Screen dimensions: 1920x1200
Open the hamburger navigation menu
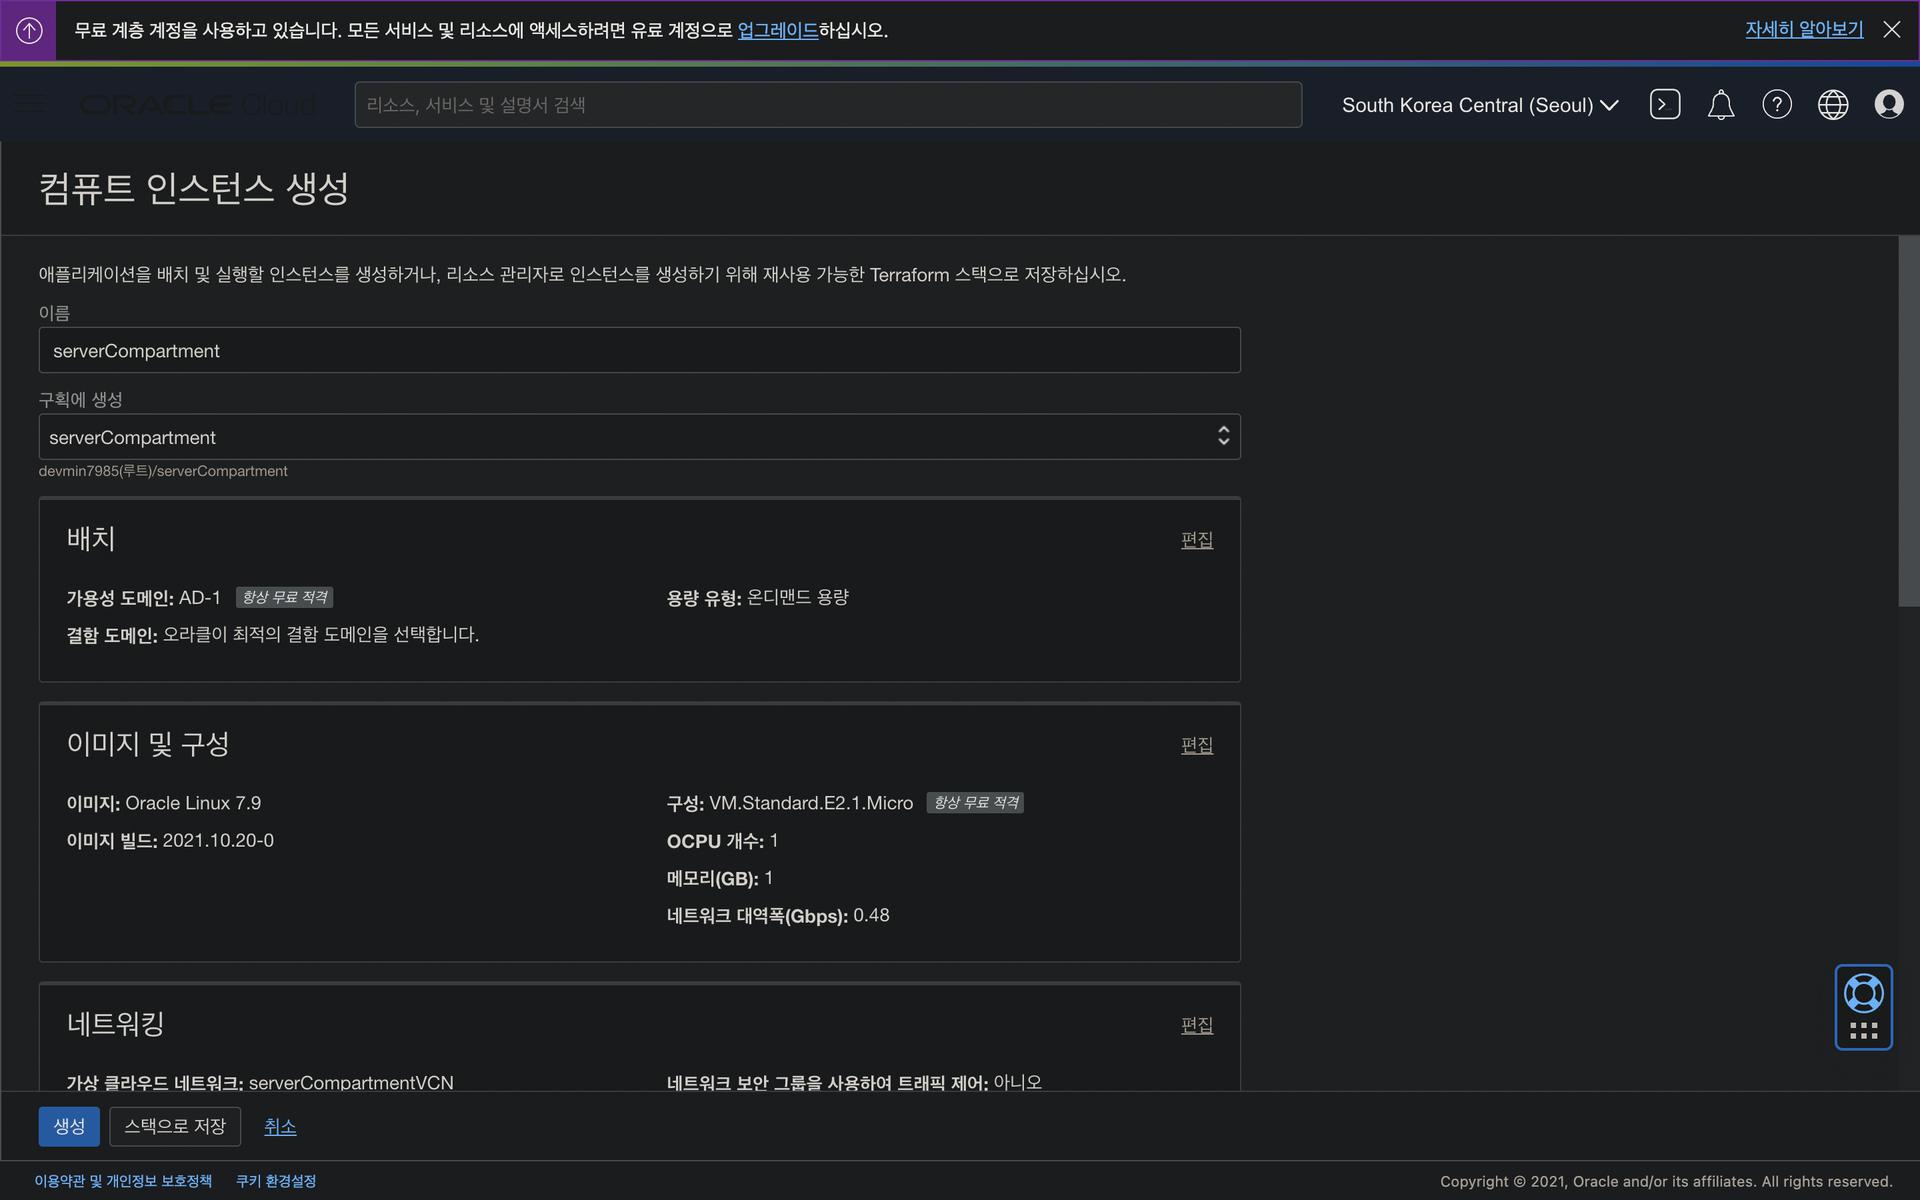31,103
